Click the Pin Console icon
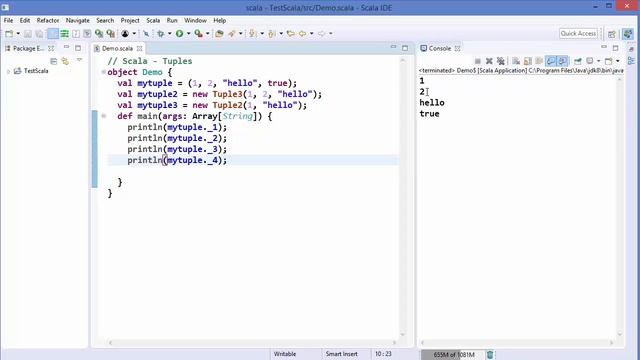 click(578, 61)
